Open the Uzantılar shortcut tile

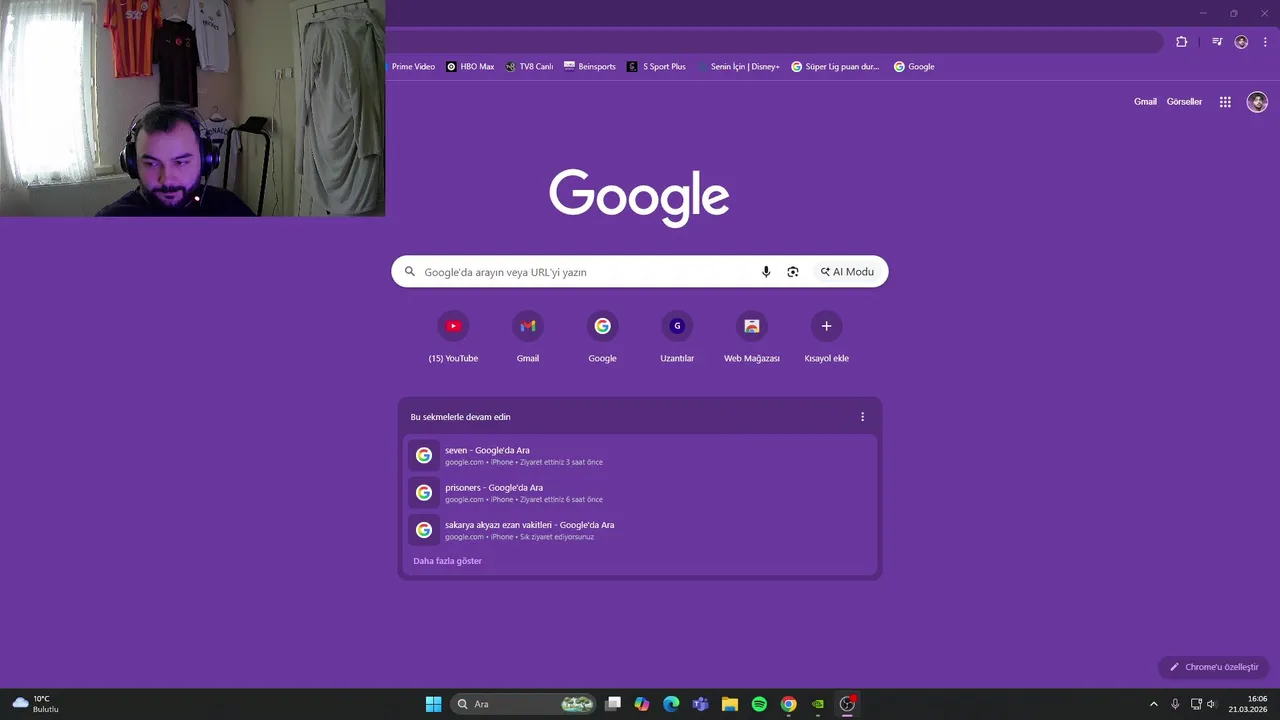point(677,337)
